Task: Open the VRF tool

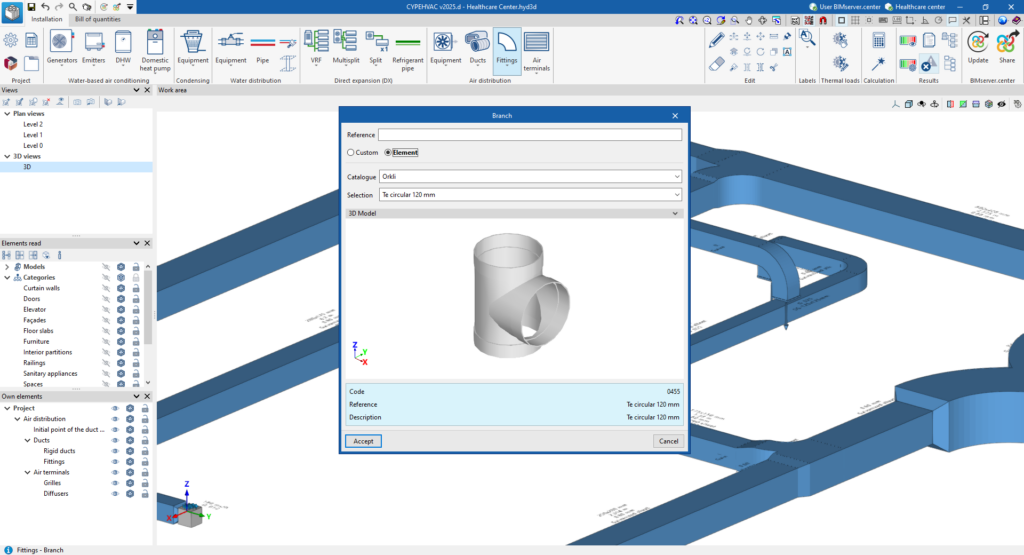Action: point(316,48)
